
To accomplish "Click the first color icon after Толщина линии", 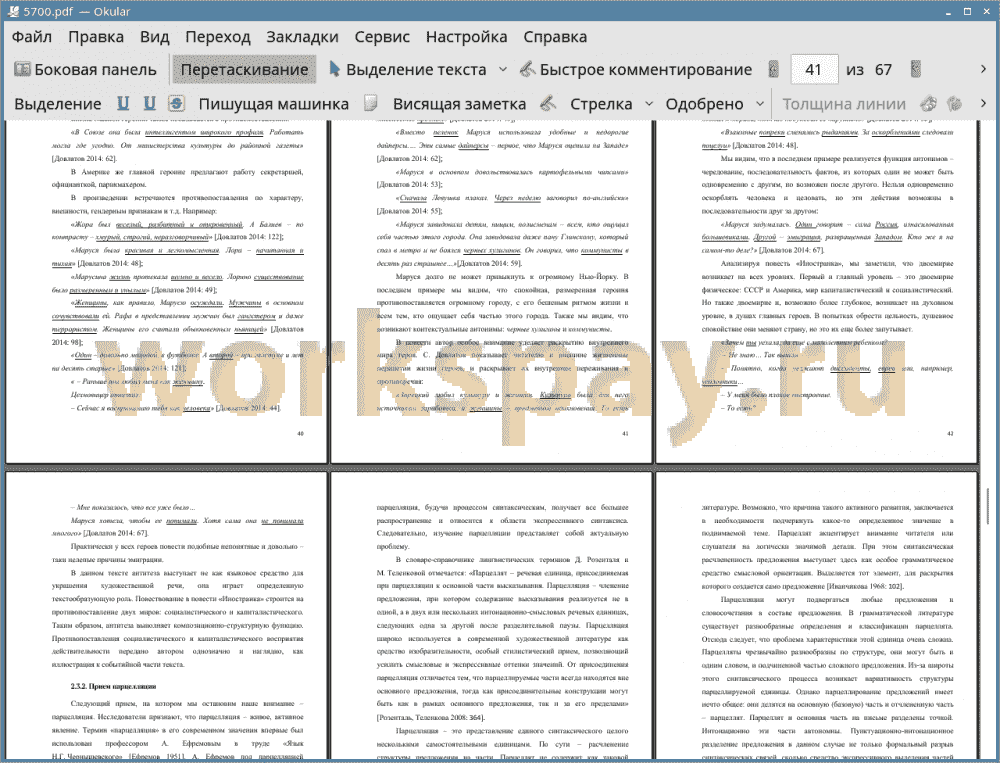I will click(929, 103).
